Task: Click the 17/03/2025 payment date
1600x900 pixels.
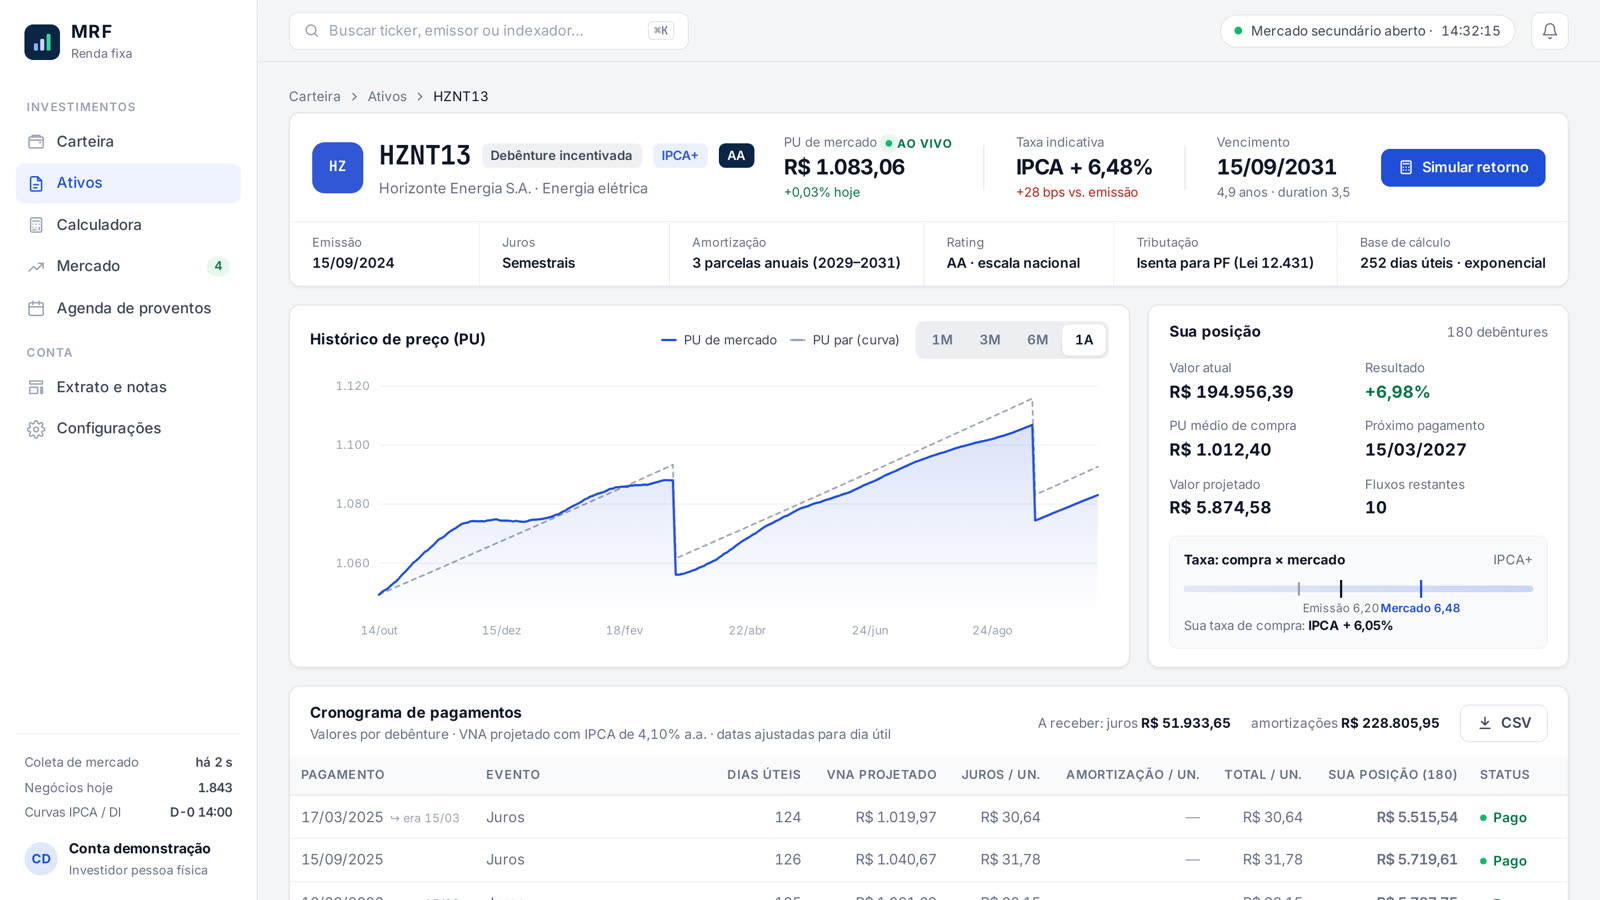Action: click(342, 818)
